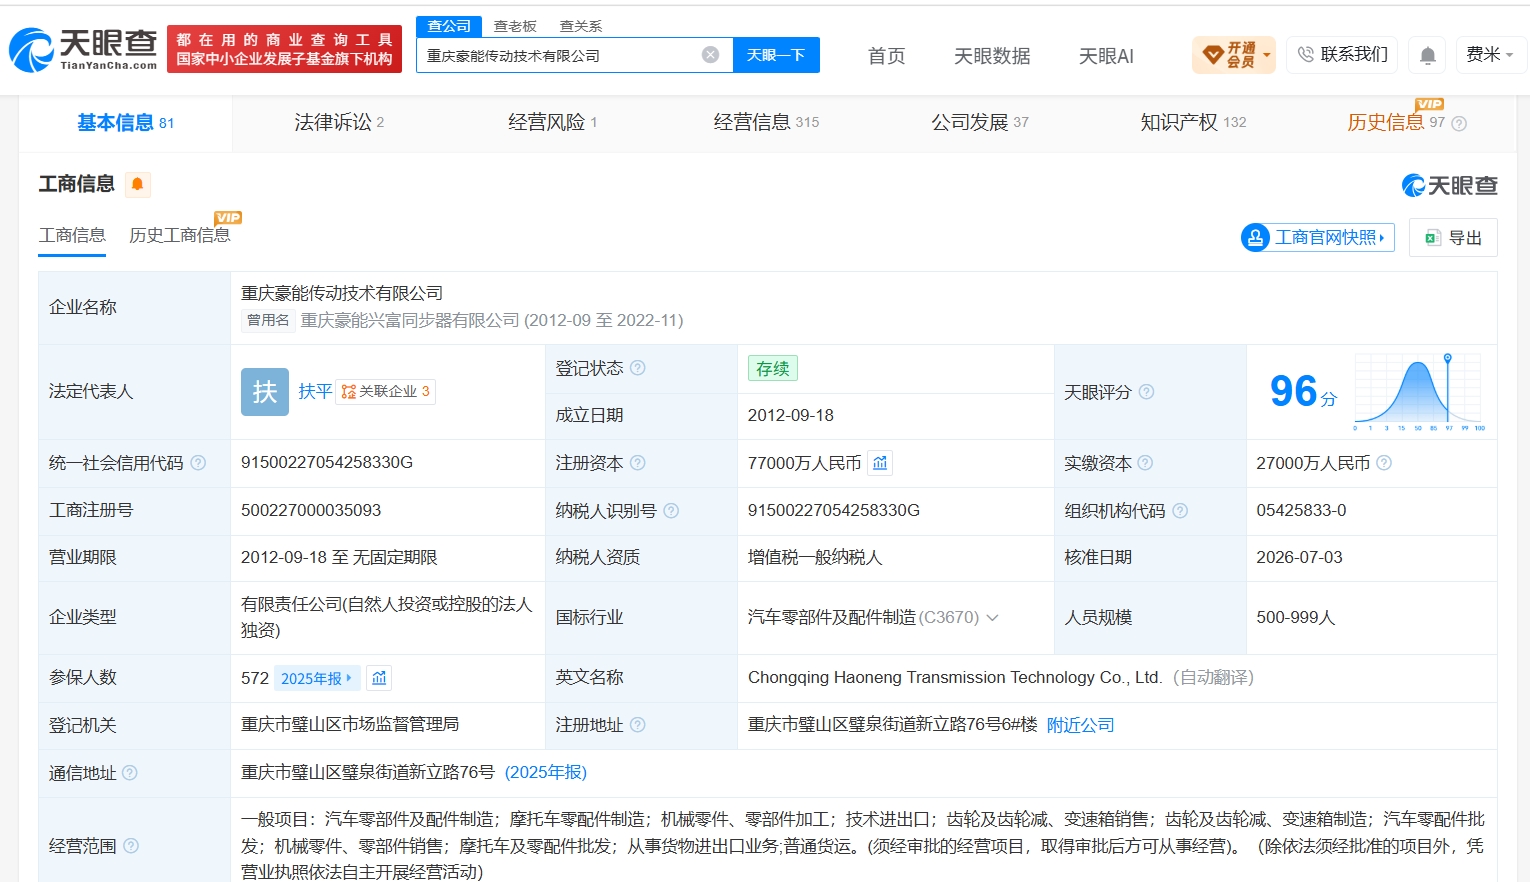1530x882 pixels.
Task: Click help icon next to 统一社会信用代码
Action: (198, 463)
